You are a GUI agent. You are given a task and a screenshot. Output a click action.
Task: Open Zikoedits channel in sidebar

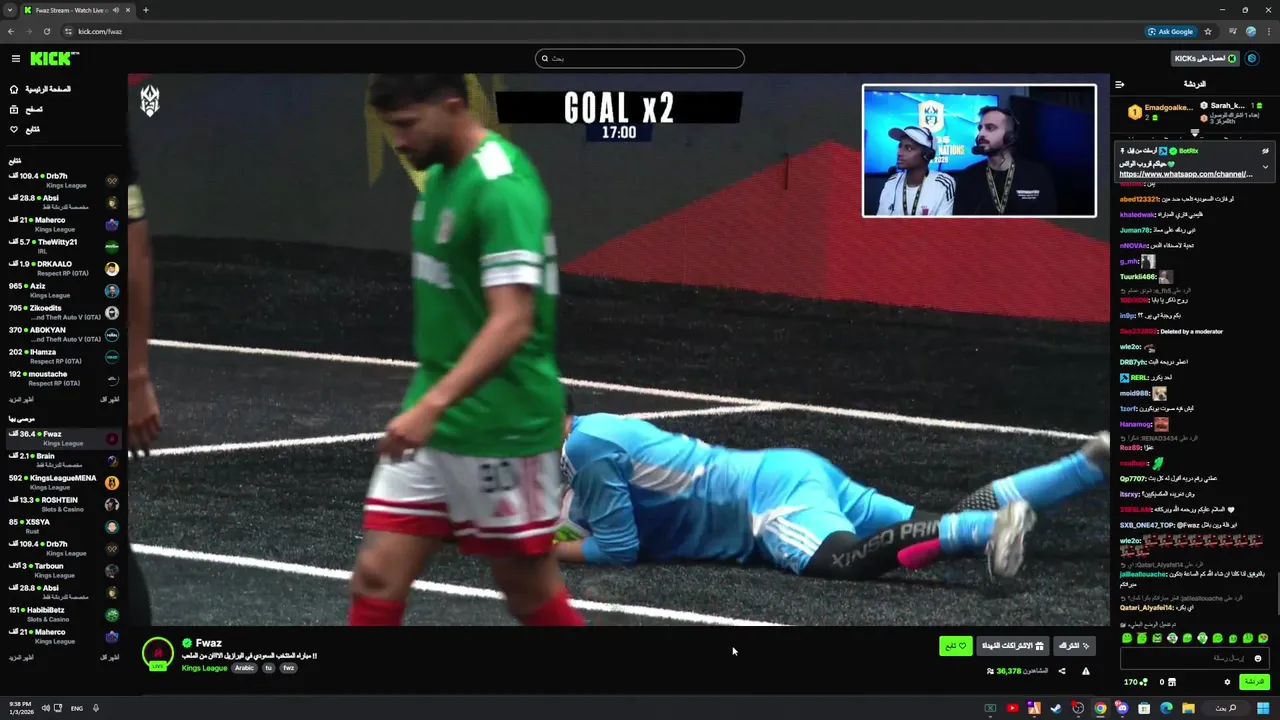62,312
